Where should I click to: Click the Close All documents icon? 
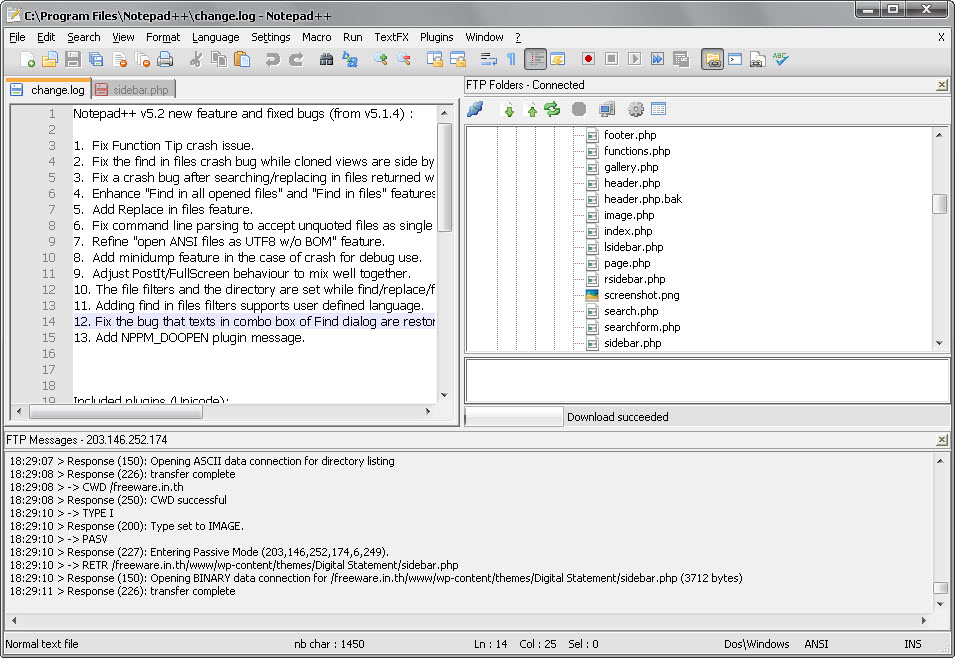142,59
